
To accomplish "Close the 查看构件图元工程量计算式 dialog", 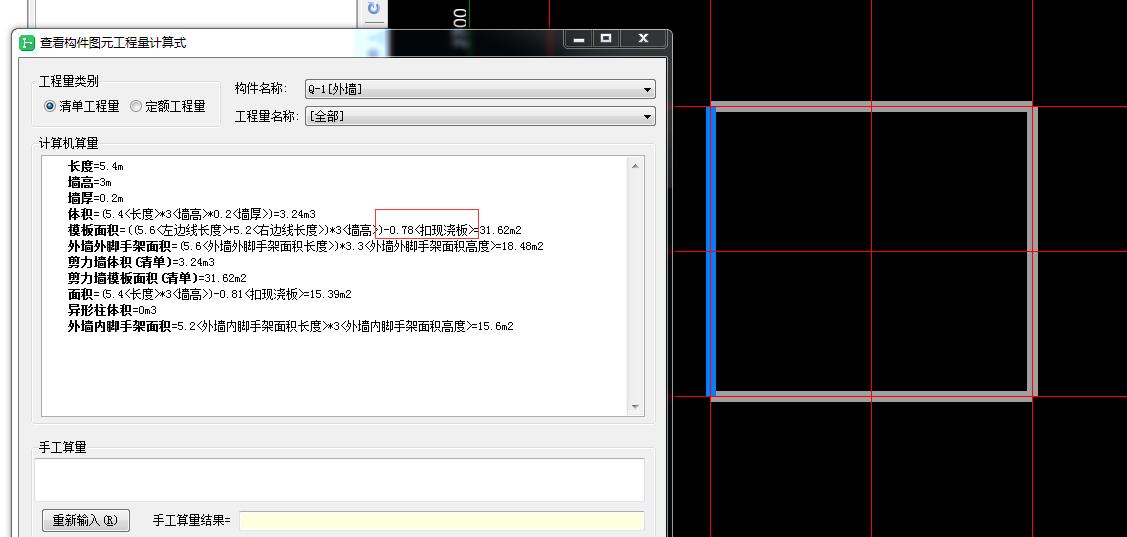I will tap(643, 39).
